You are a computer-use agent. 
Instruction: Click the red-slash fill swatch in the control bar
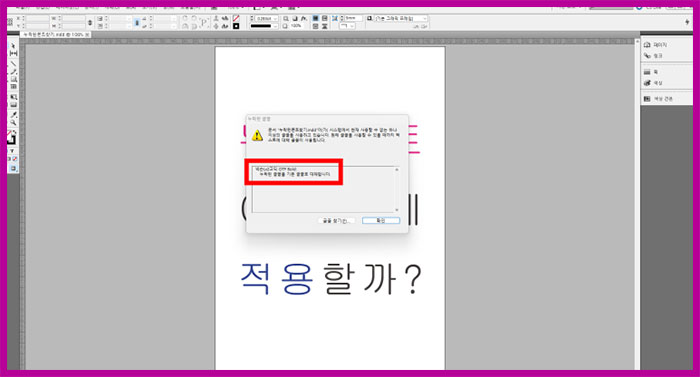(236, 18)
